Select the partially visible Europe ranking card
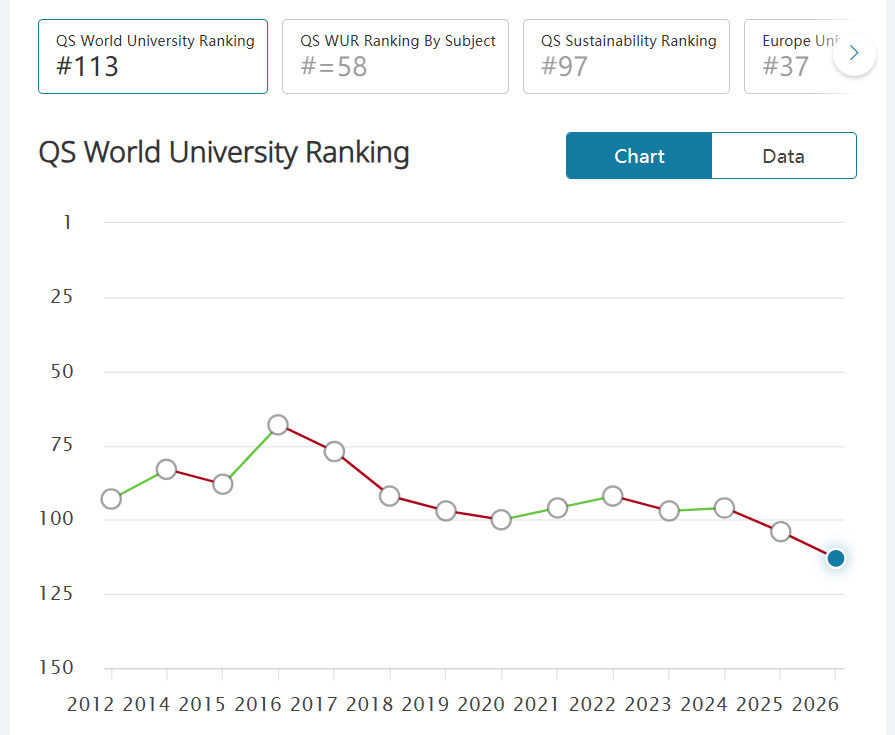The image size is (895, 735). [795, 56]
